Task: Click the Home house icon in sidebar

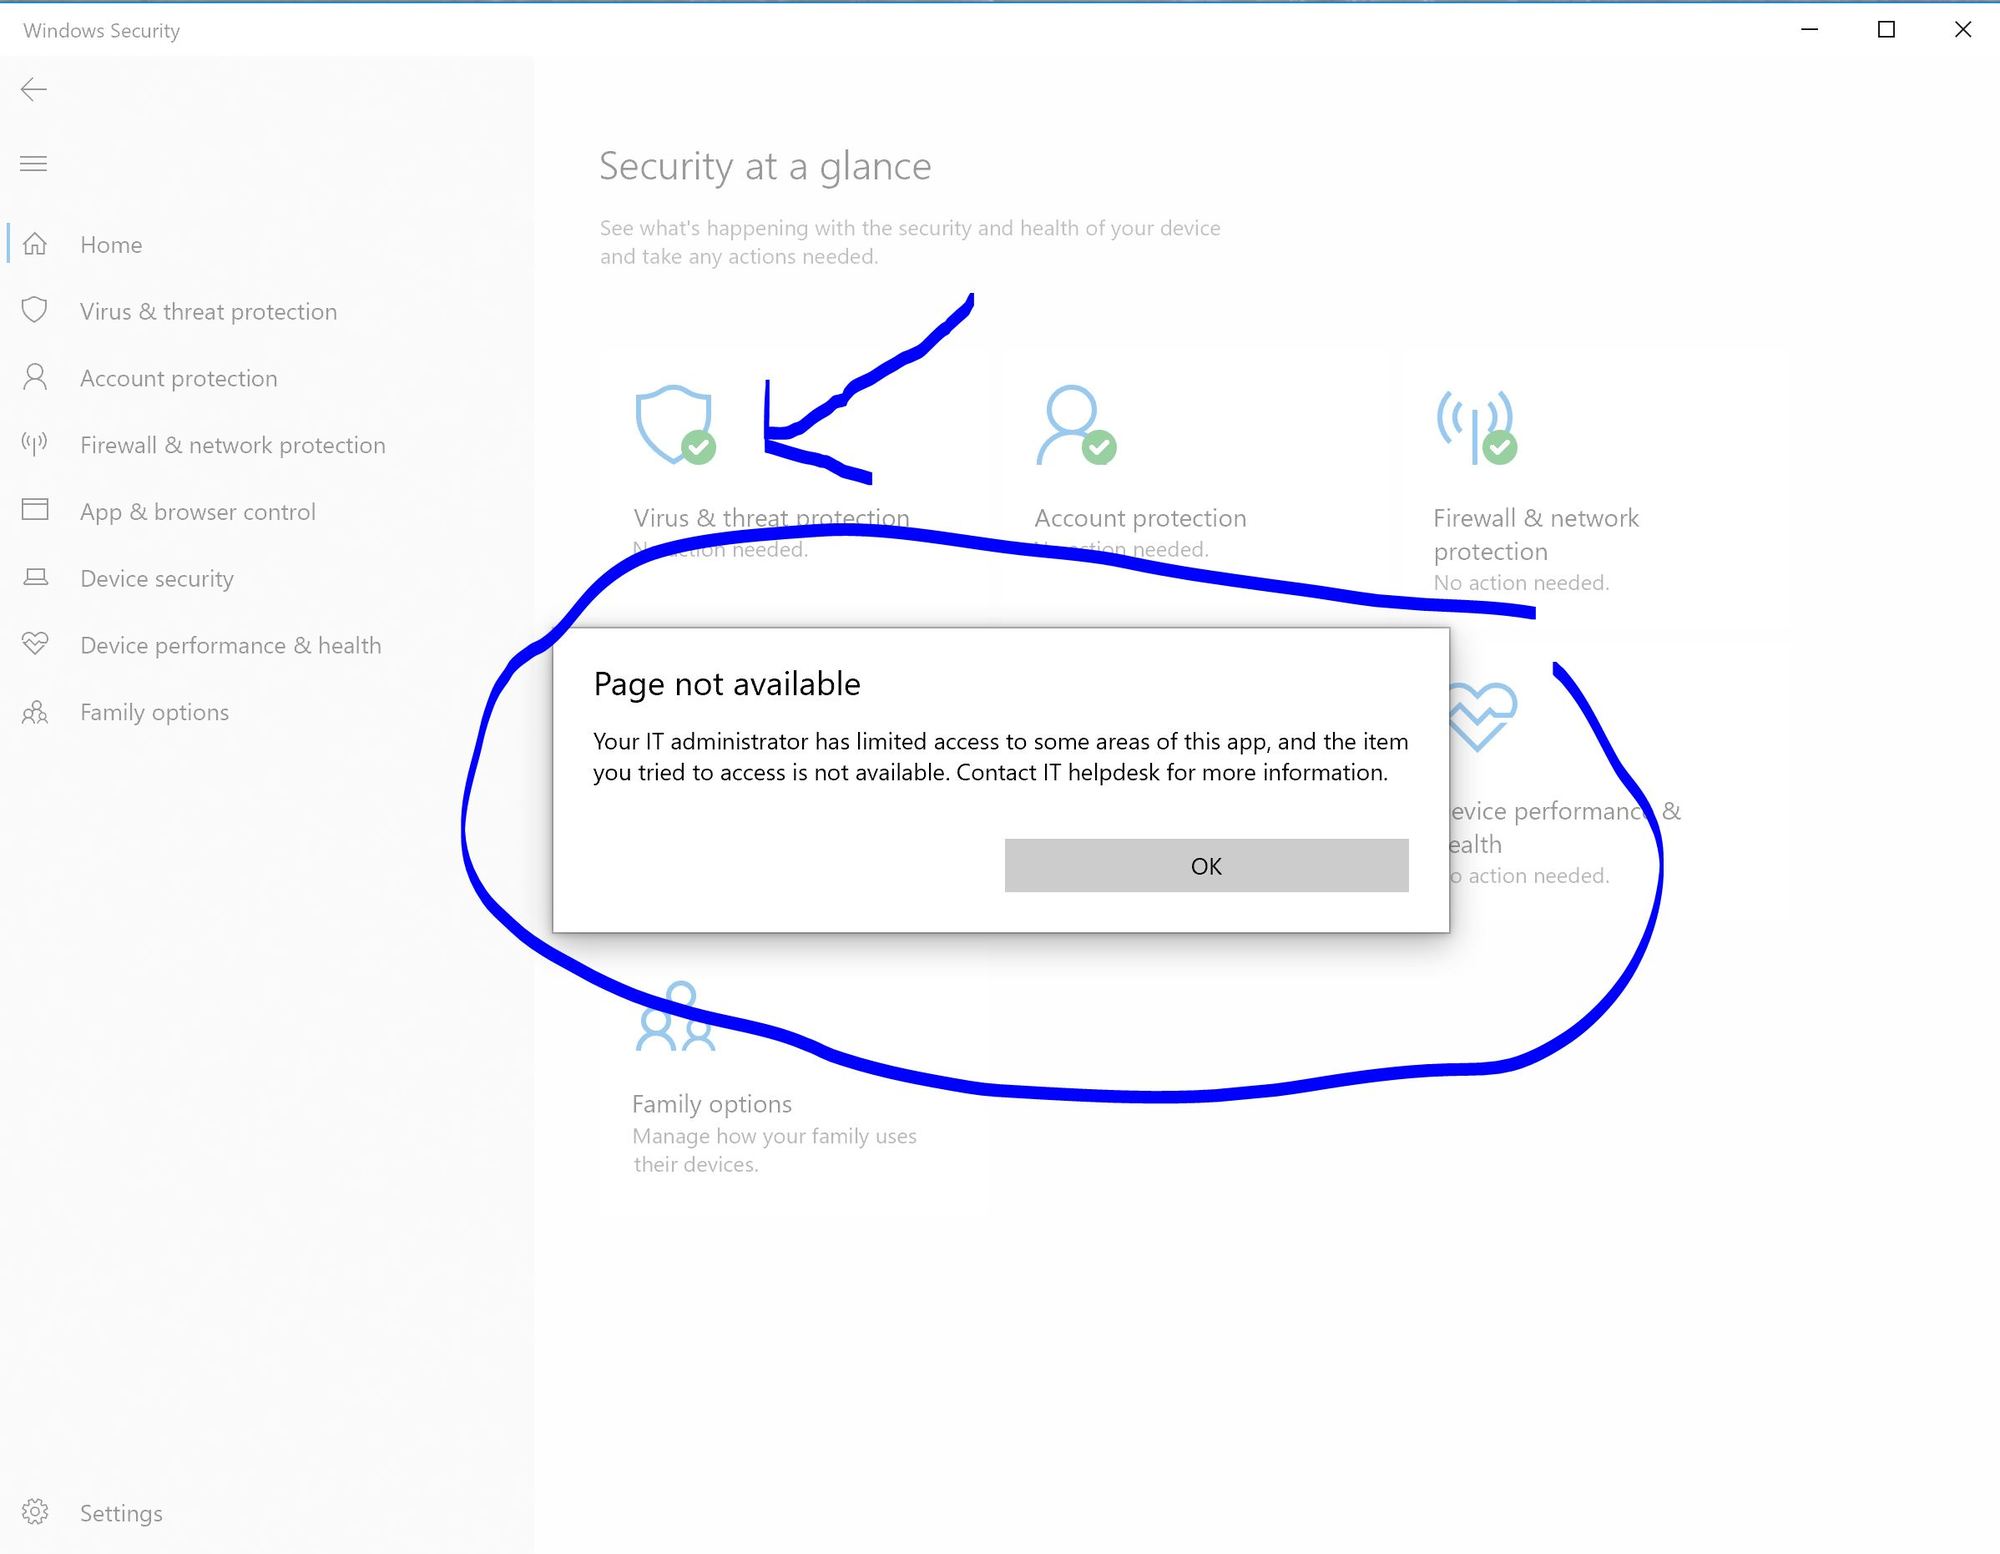Action: coord(35,244)
